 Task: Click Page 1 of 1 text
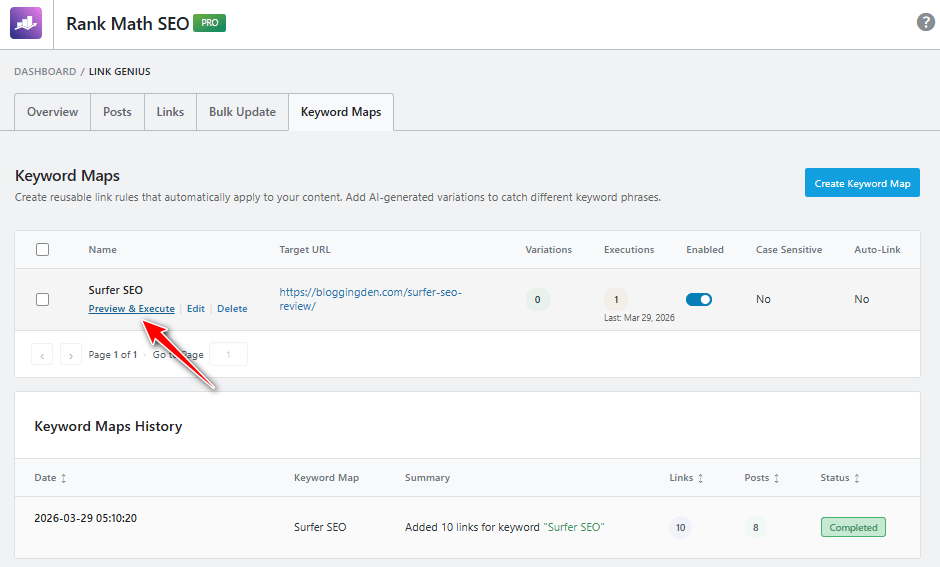(x=113, y=354)
